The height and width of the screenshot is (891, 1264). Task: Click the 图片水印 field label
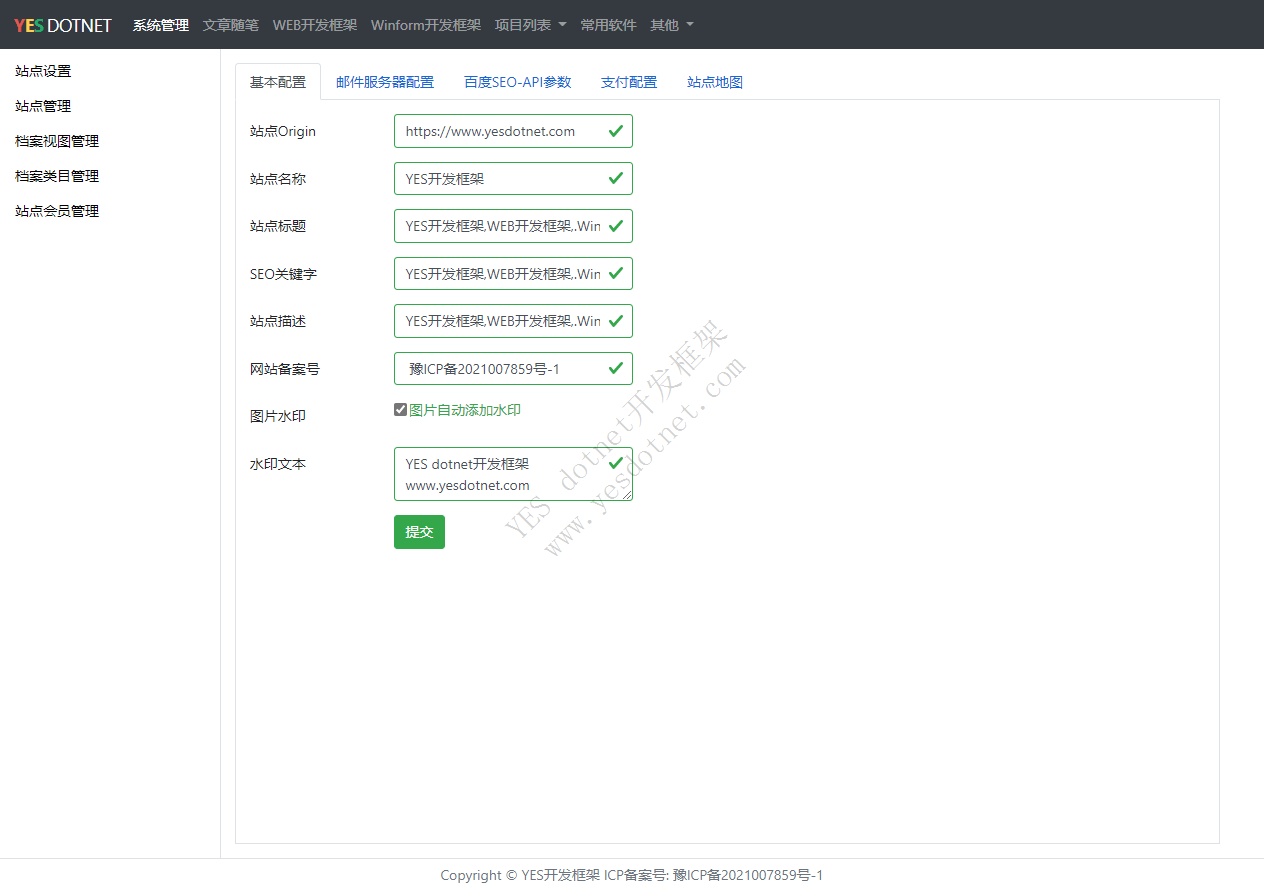[278, 416]
